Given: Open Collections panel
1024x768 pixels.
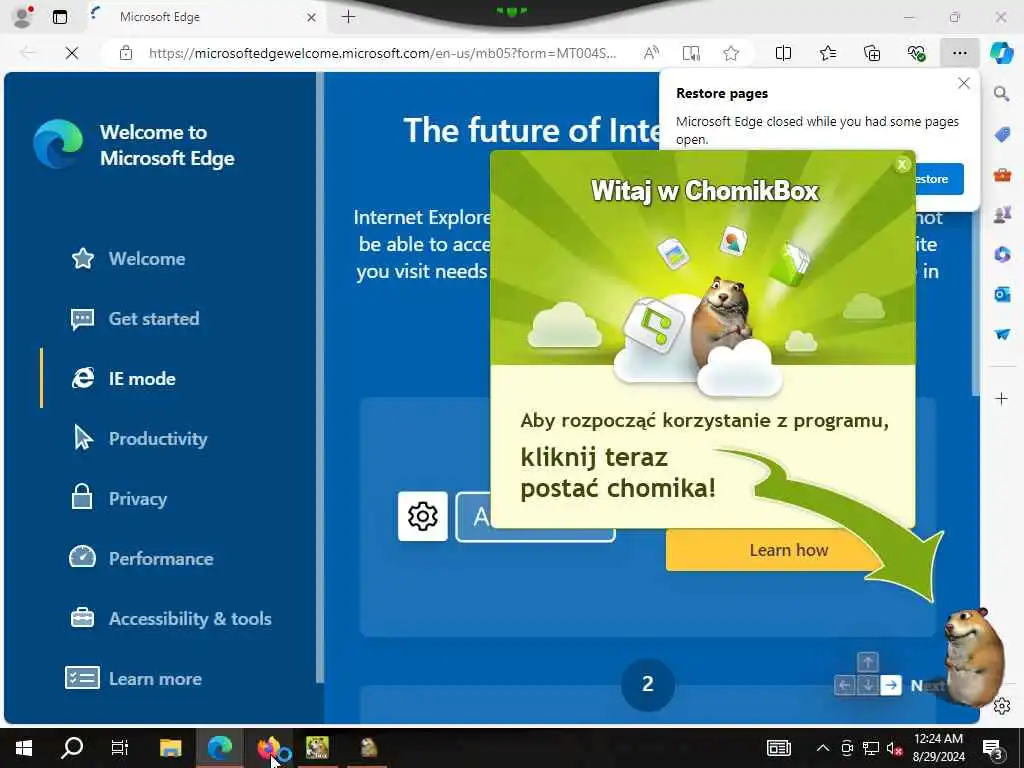Looking at the screenshot, I should coord(872,53).
